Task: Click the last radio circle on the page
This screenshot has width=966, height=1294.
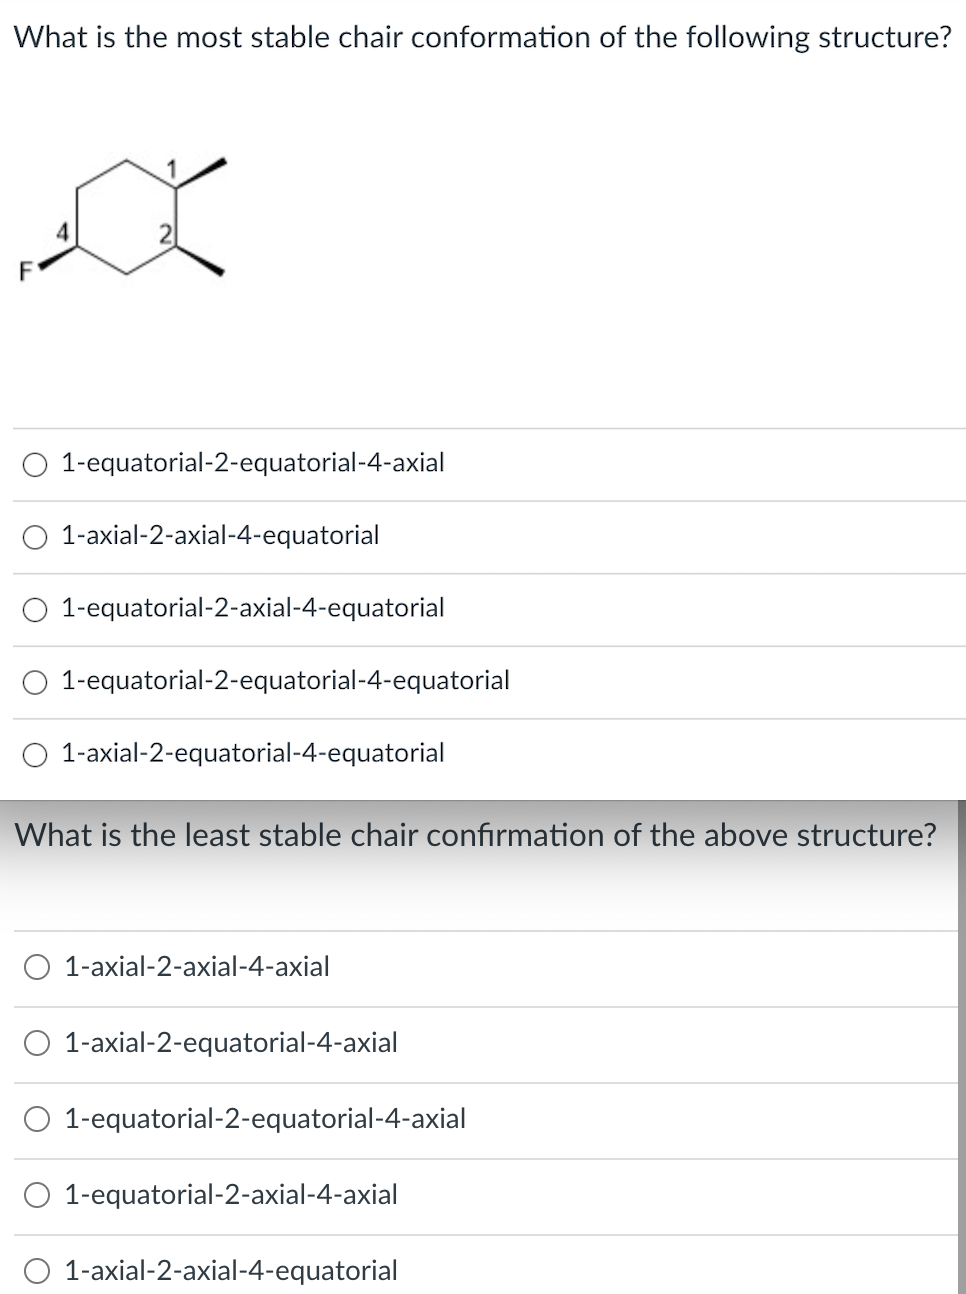Action: pos(37,1270)
